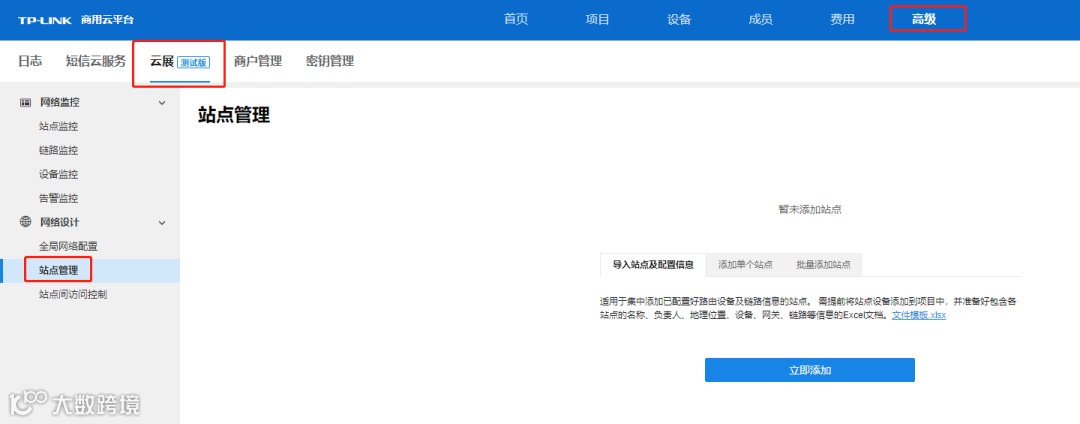Open the 设备 top menu
Viewport: 1080px width, 424px height.
click(679, 19)
